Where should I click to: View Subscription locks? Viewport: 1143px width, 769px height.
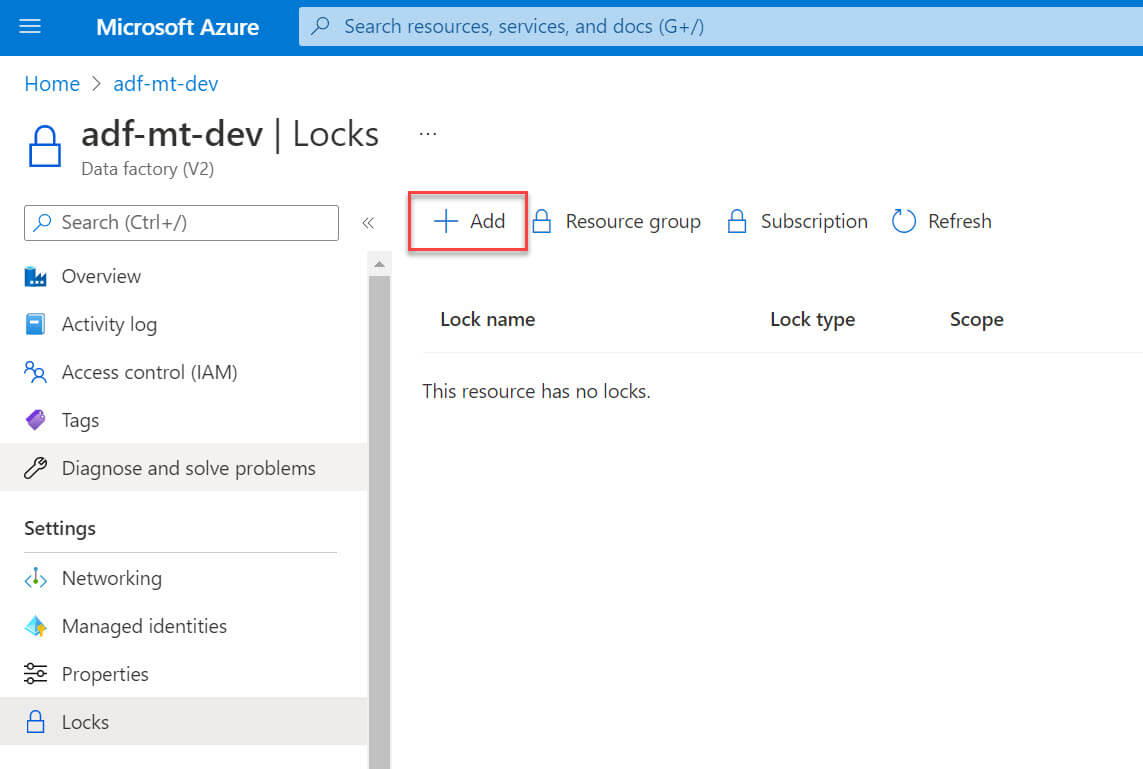click(797, 222)
